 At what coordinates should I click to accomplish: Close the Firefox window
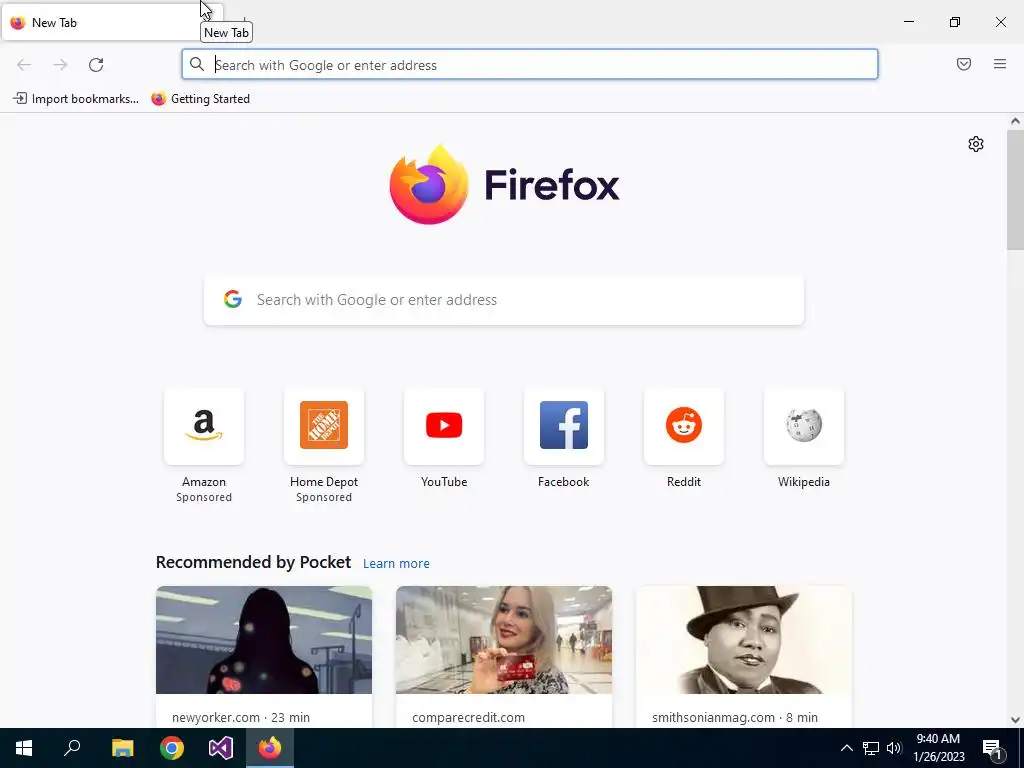(1000, 22)
